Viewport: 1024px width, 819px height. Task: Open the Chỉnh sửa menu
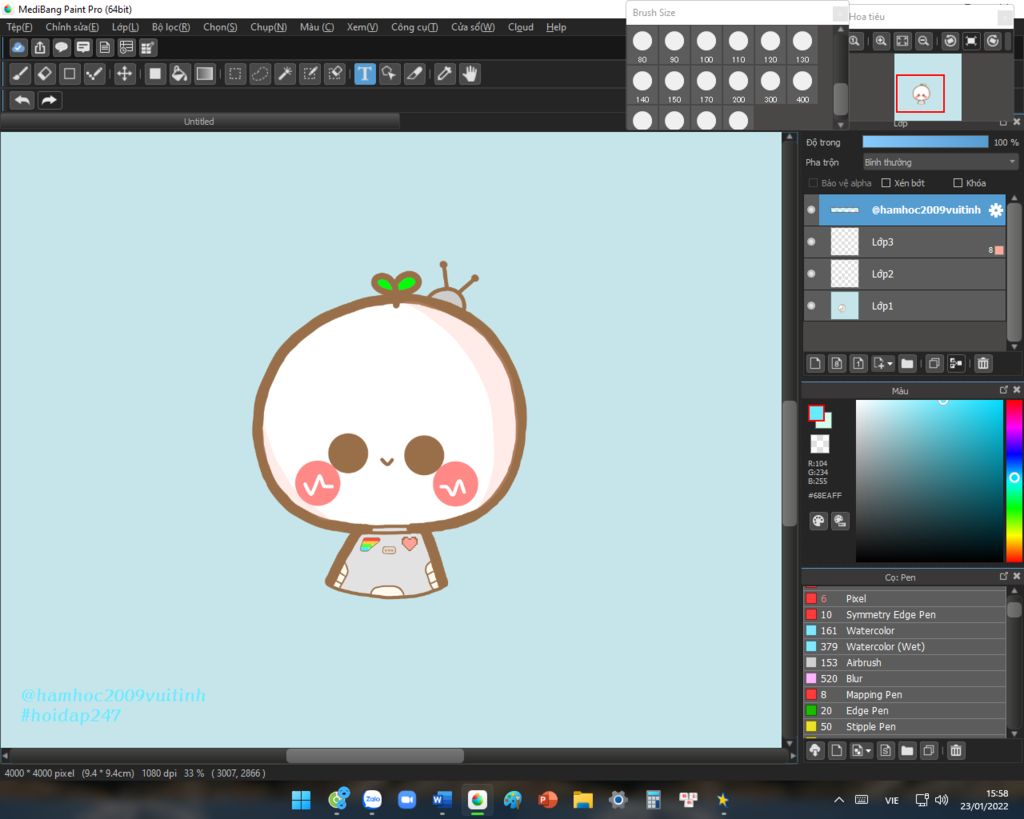pos(72,27)
